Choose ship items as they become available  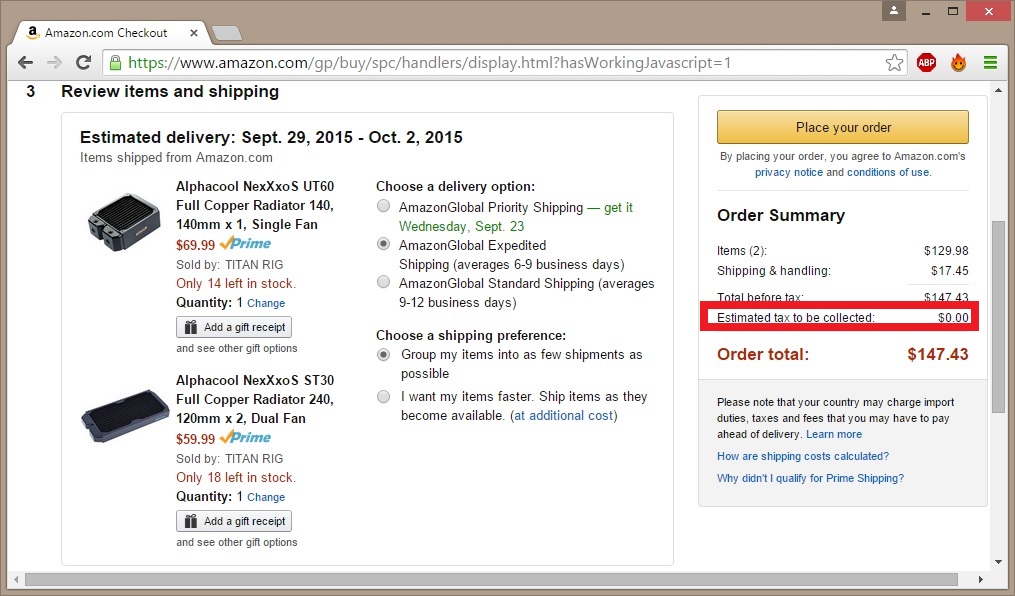[383, 397]
